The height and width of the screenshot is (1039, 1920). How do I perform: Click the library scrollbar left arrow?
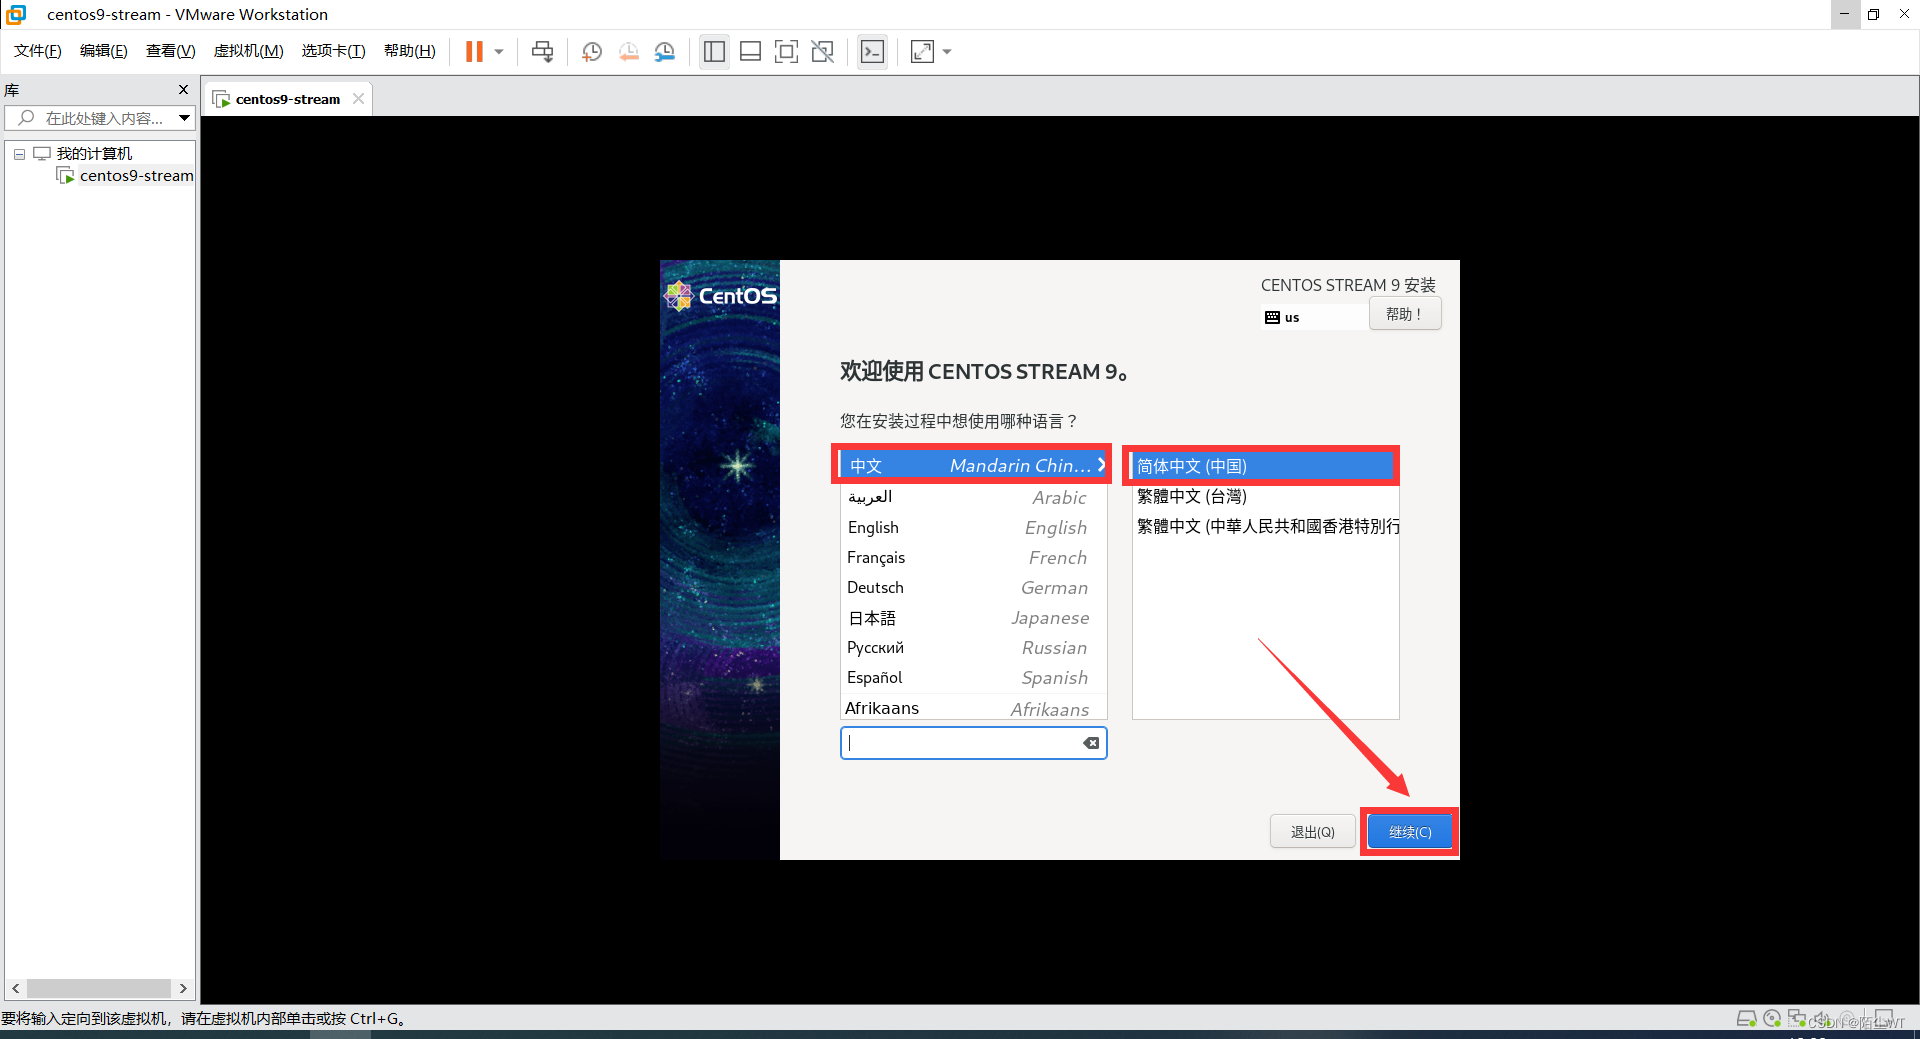point(15,988)
